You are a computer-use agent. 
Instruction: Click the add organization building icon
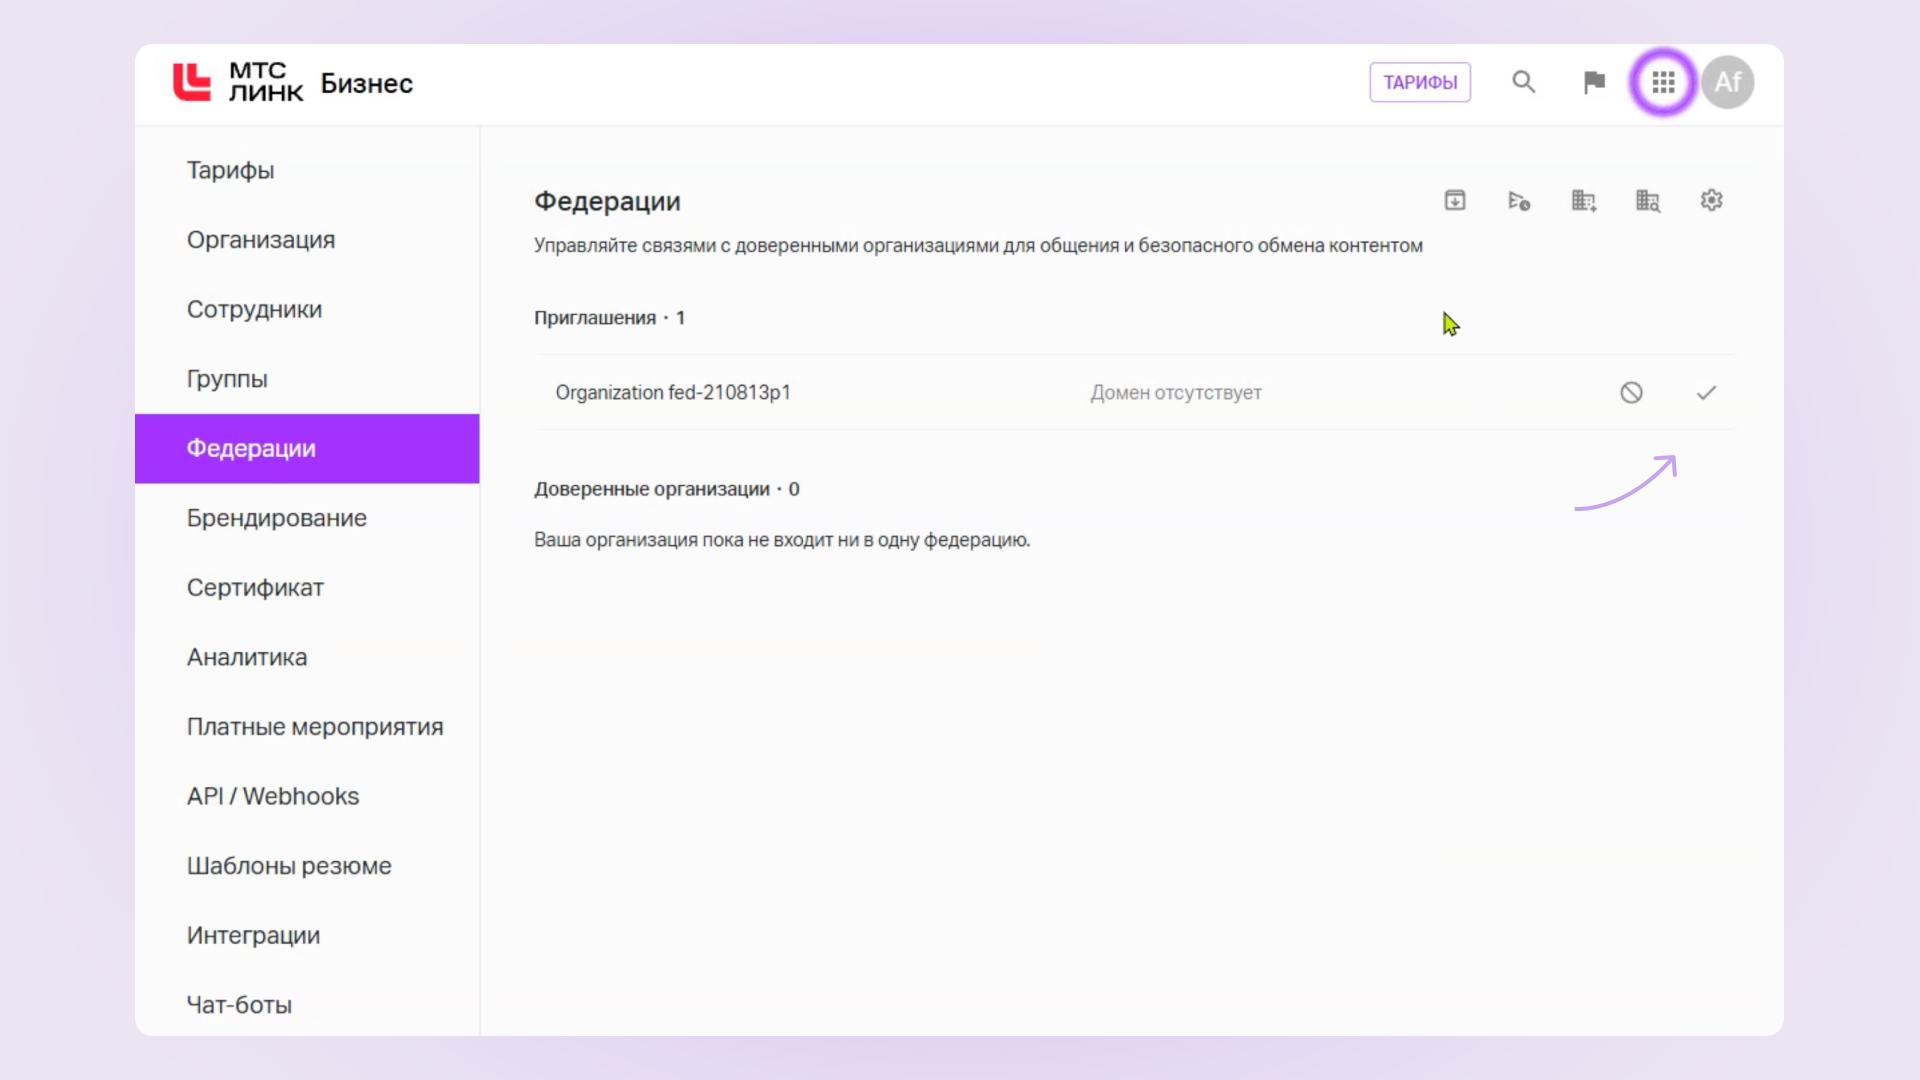(1583, 201)
